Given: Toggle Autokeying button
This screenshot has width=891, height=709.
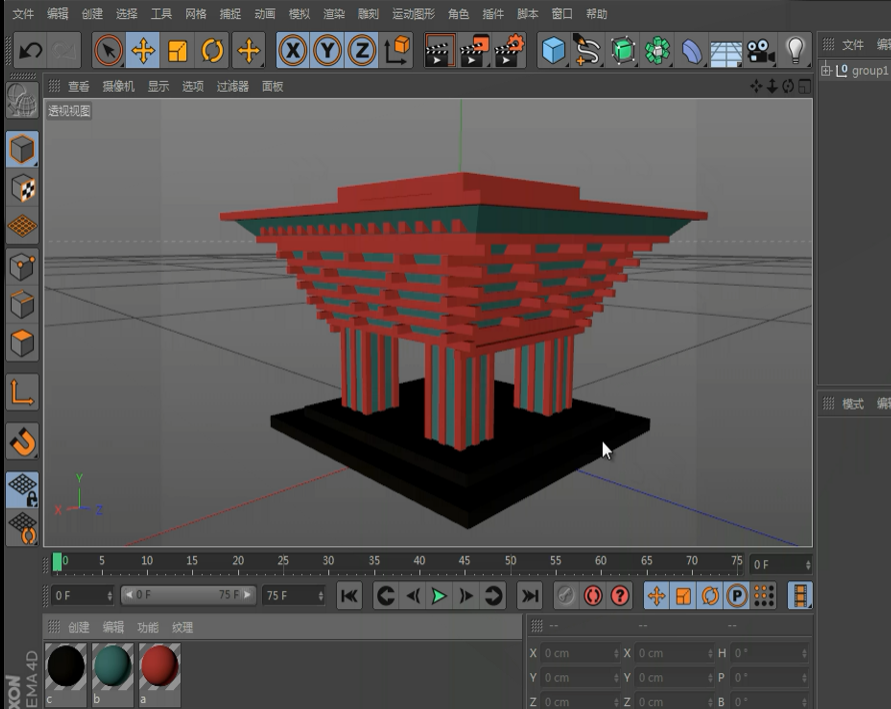Looking at the screenshot, I should point(593,596).
